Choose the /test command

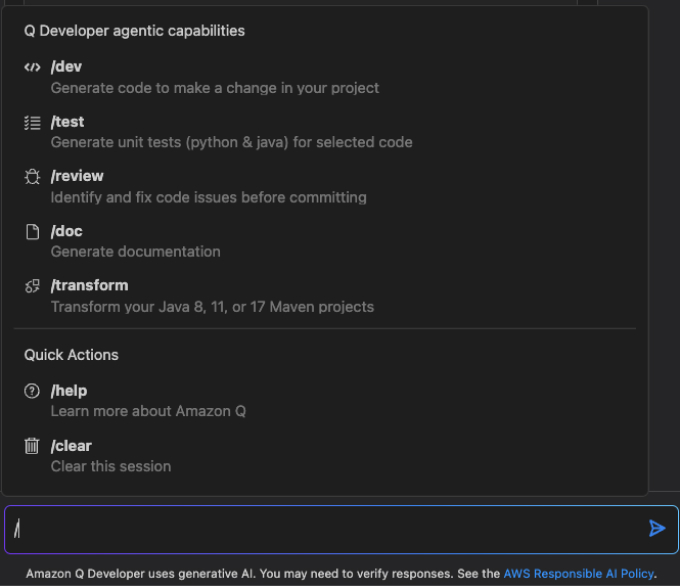pos(325,132)
